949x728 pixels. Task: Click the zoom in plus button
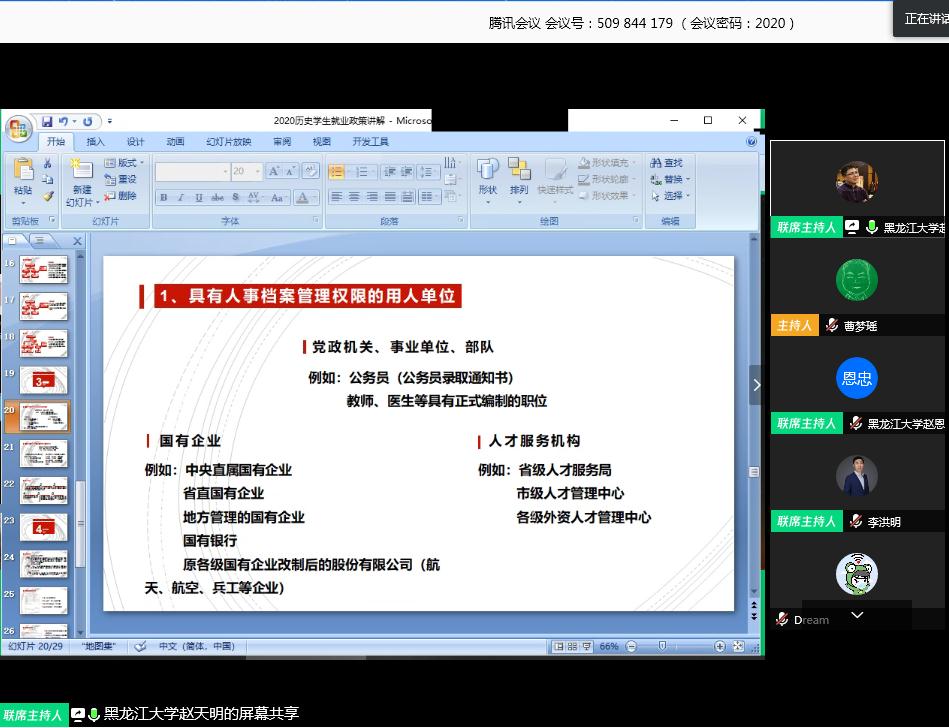point(719,647)
